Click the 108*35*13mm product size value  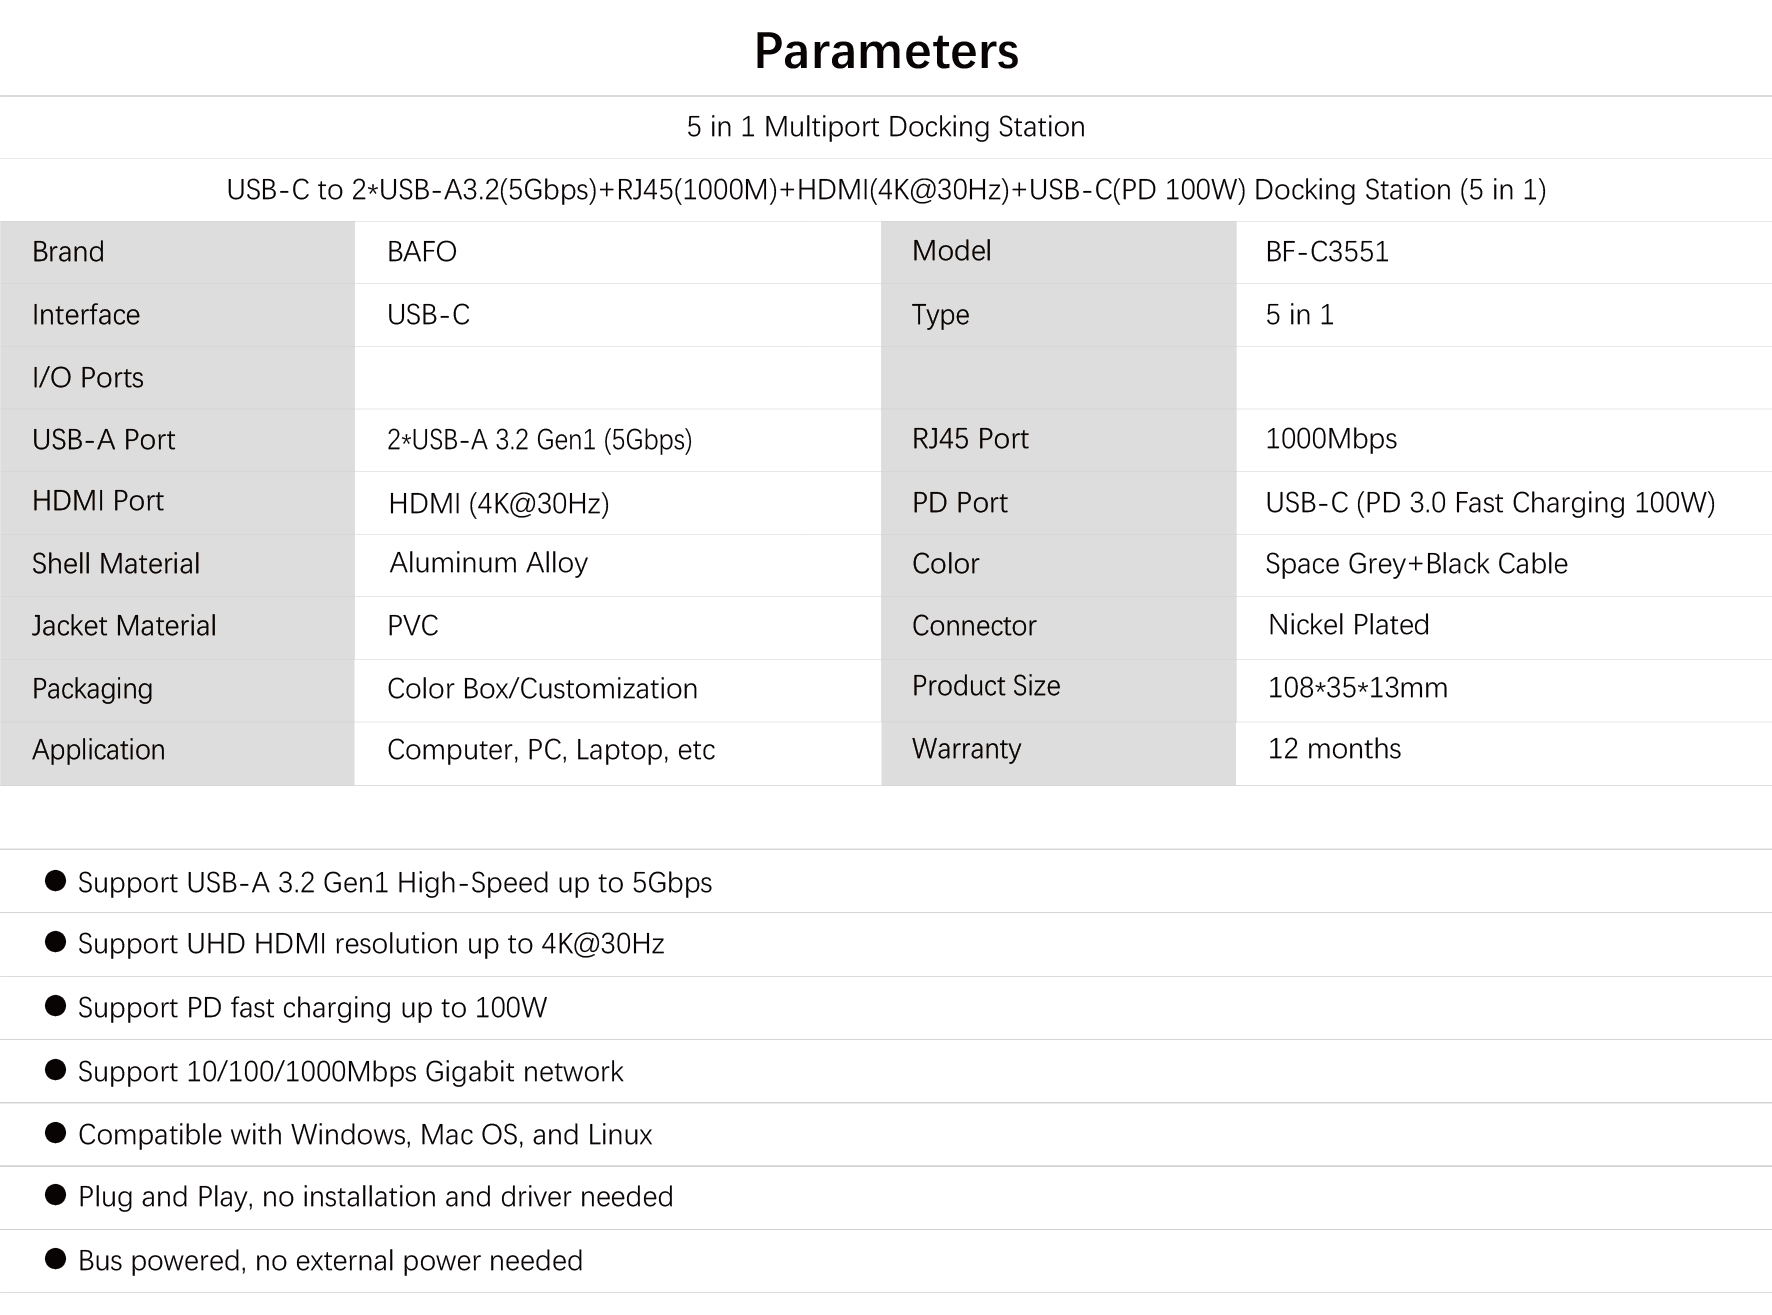[1358, 688]
